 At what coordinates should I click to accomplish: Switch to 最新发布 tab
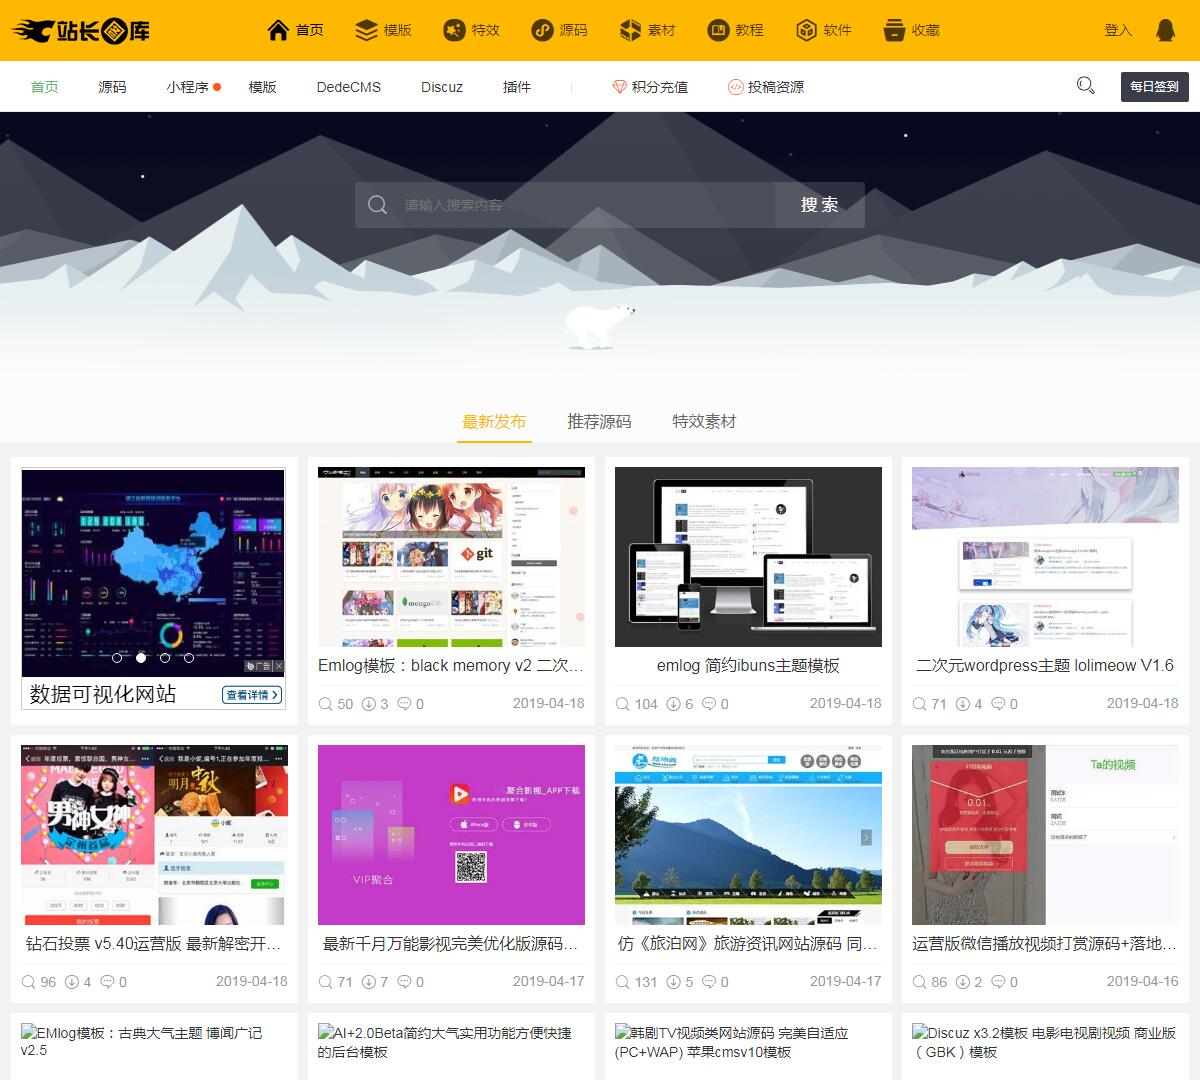(x=494, y=422)
